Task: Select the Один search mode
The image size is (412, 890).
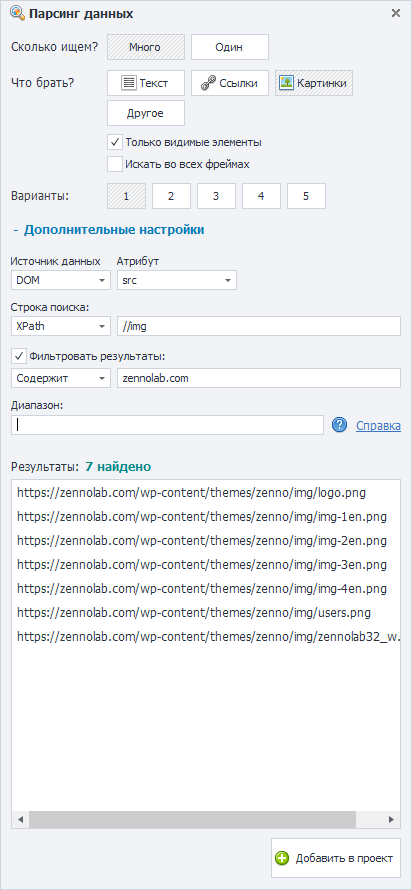Action: 230,47
